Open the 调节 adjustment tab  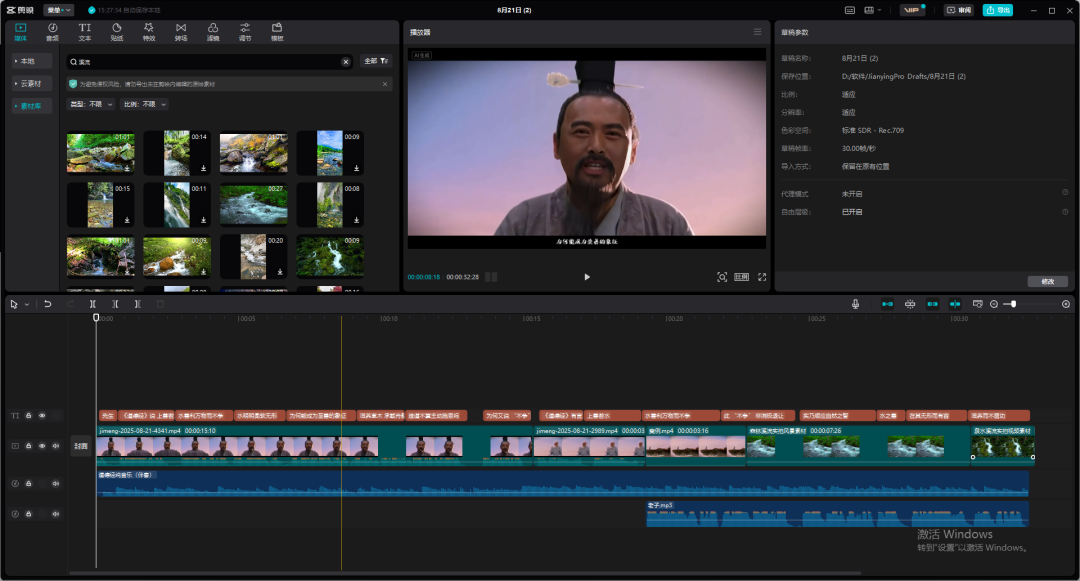tap(245, 32)
